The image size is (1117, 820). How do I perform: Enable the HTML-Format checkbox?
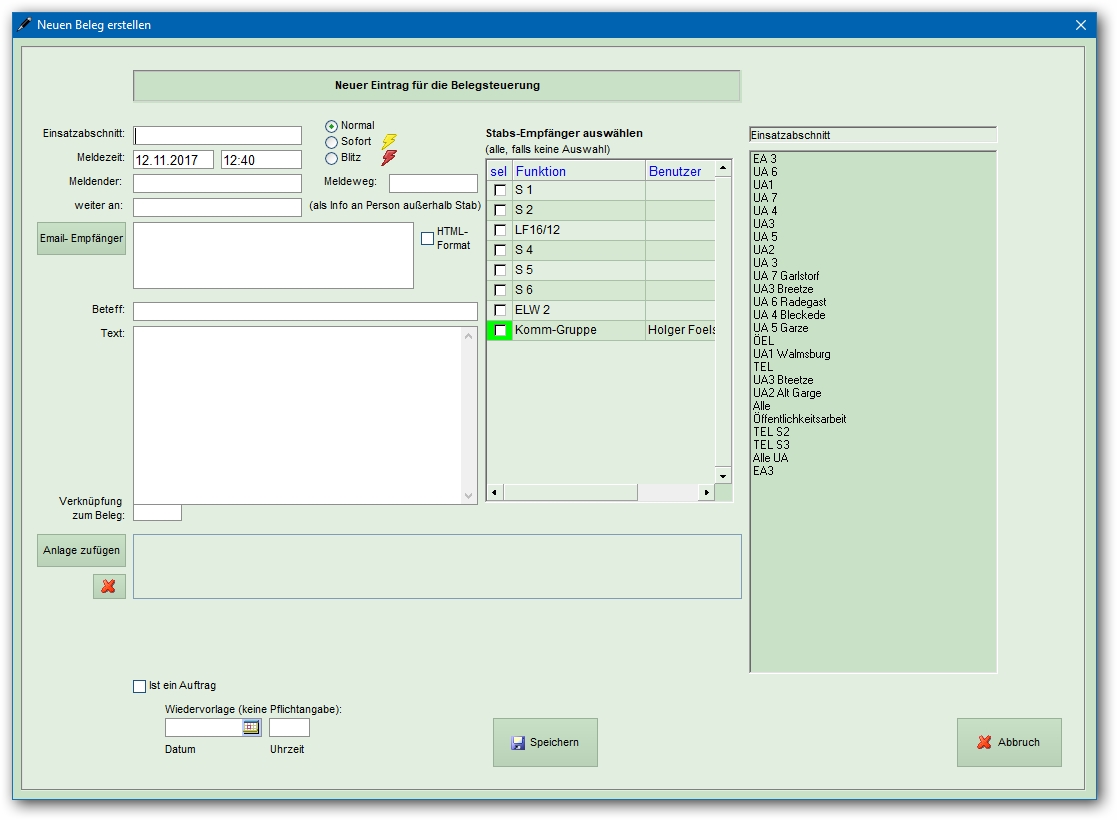pyautogui.click(x=427, y=238)
